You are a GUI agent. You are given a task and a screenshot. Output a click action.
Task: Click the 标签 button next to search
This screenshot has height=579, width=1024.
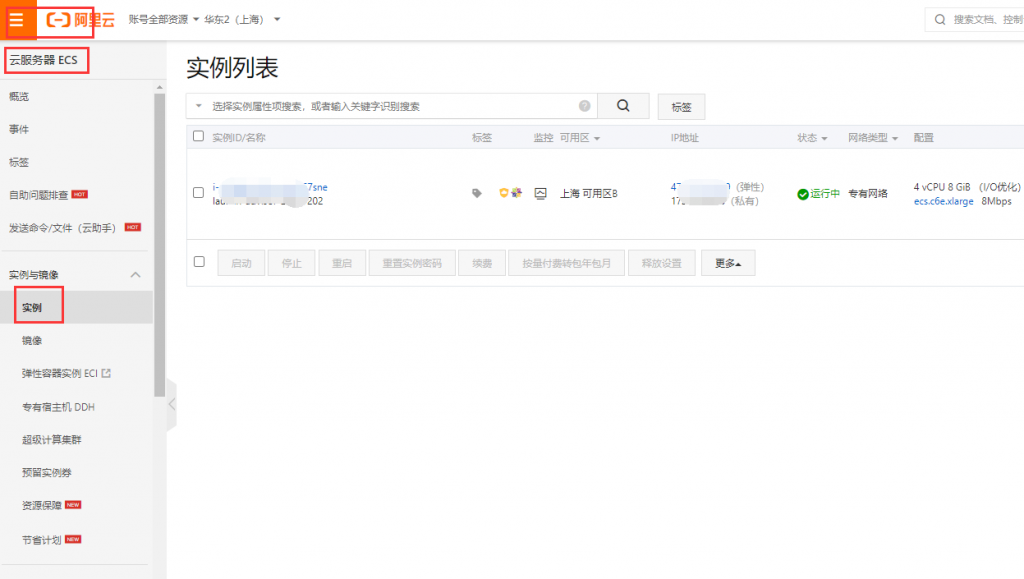click(681, 107)
